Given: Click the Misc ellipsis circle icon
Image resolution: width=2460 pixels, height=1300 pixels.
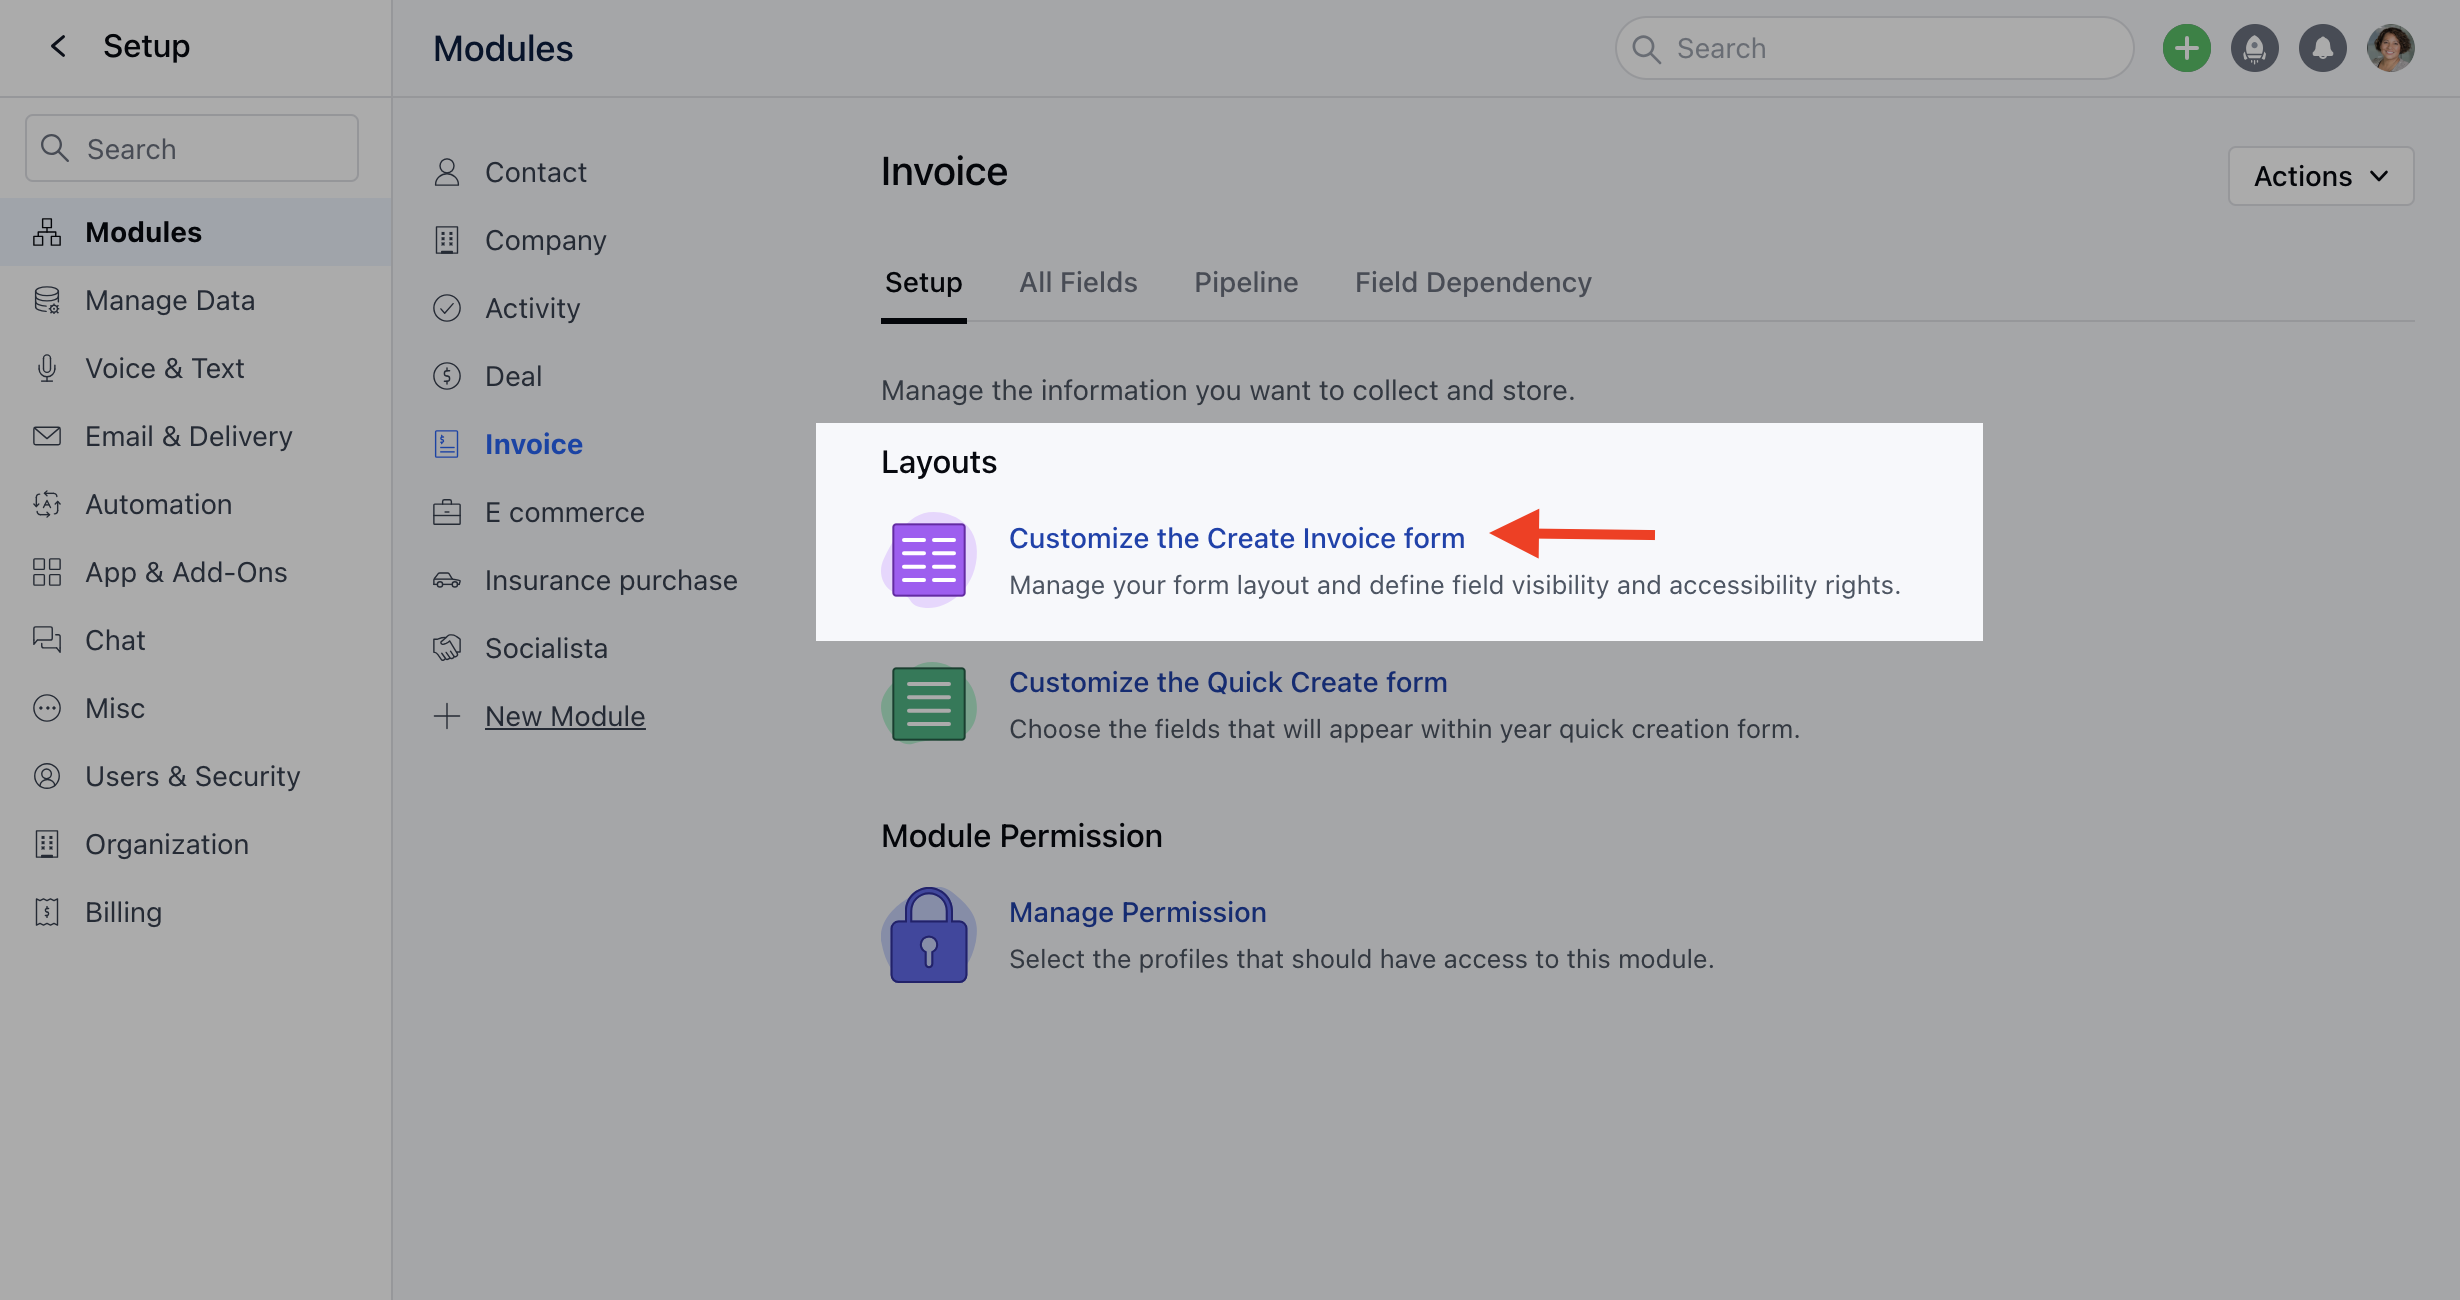Looking at the screenshot, I should (x=47, y=708).
